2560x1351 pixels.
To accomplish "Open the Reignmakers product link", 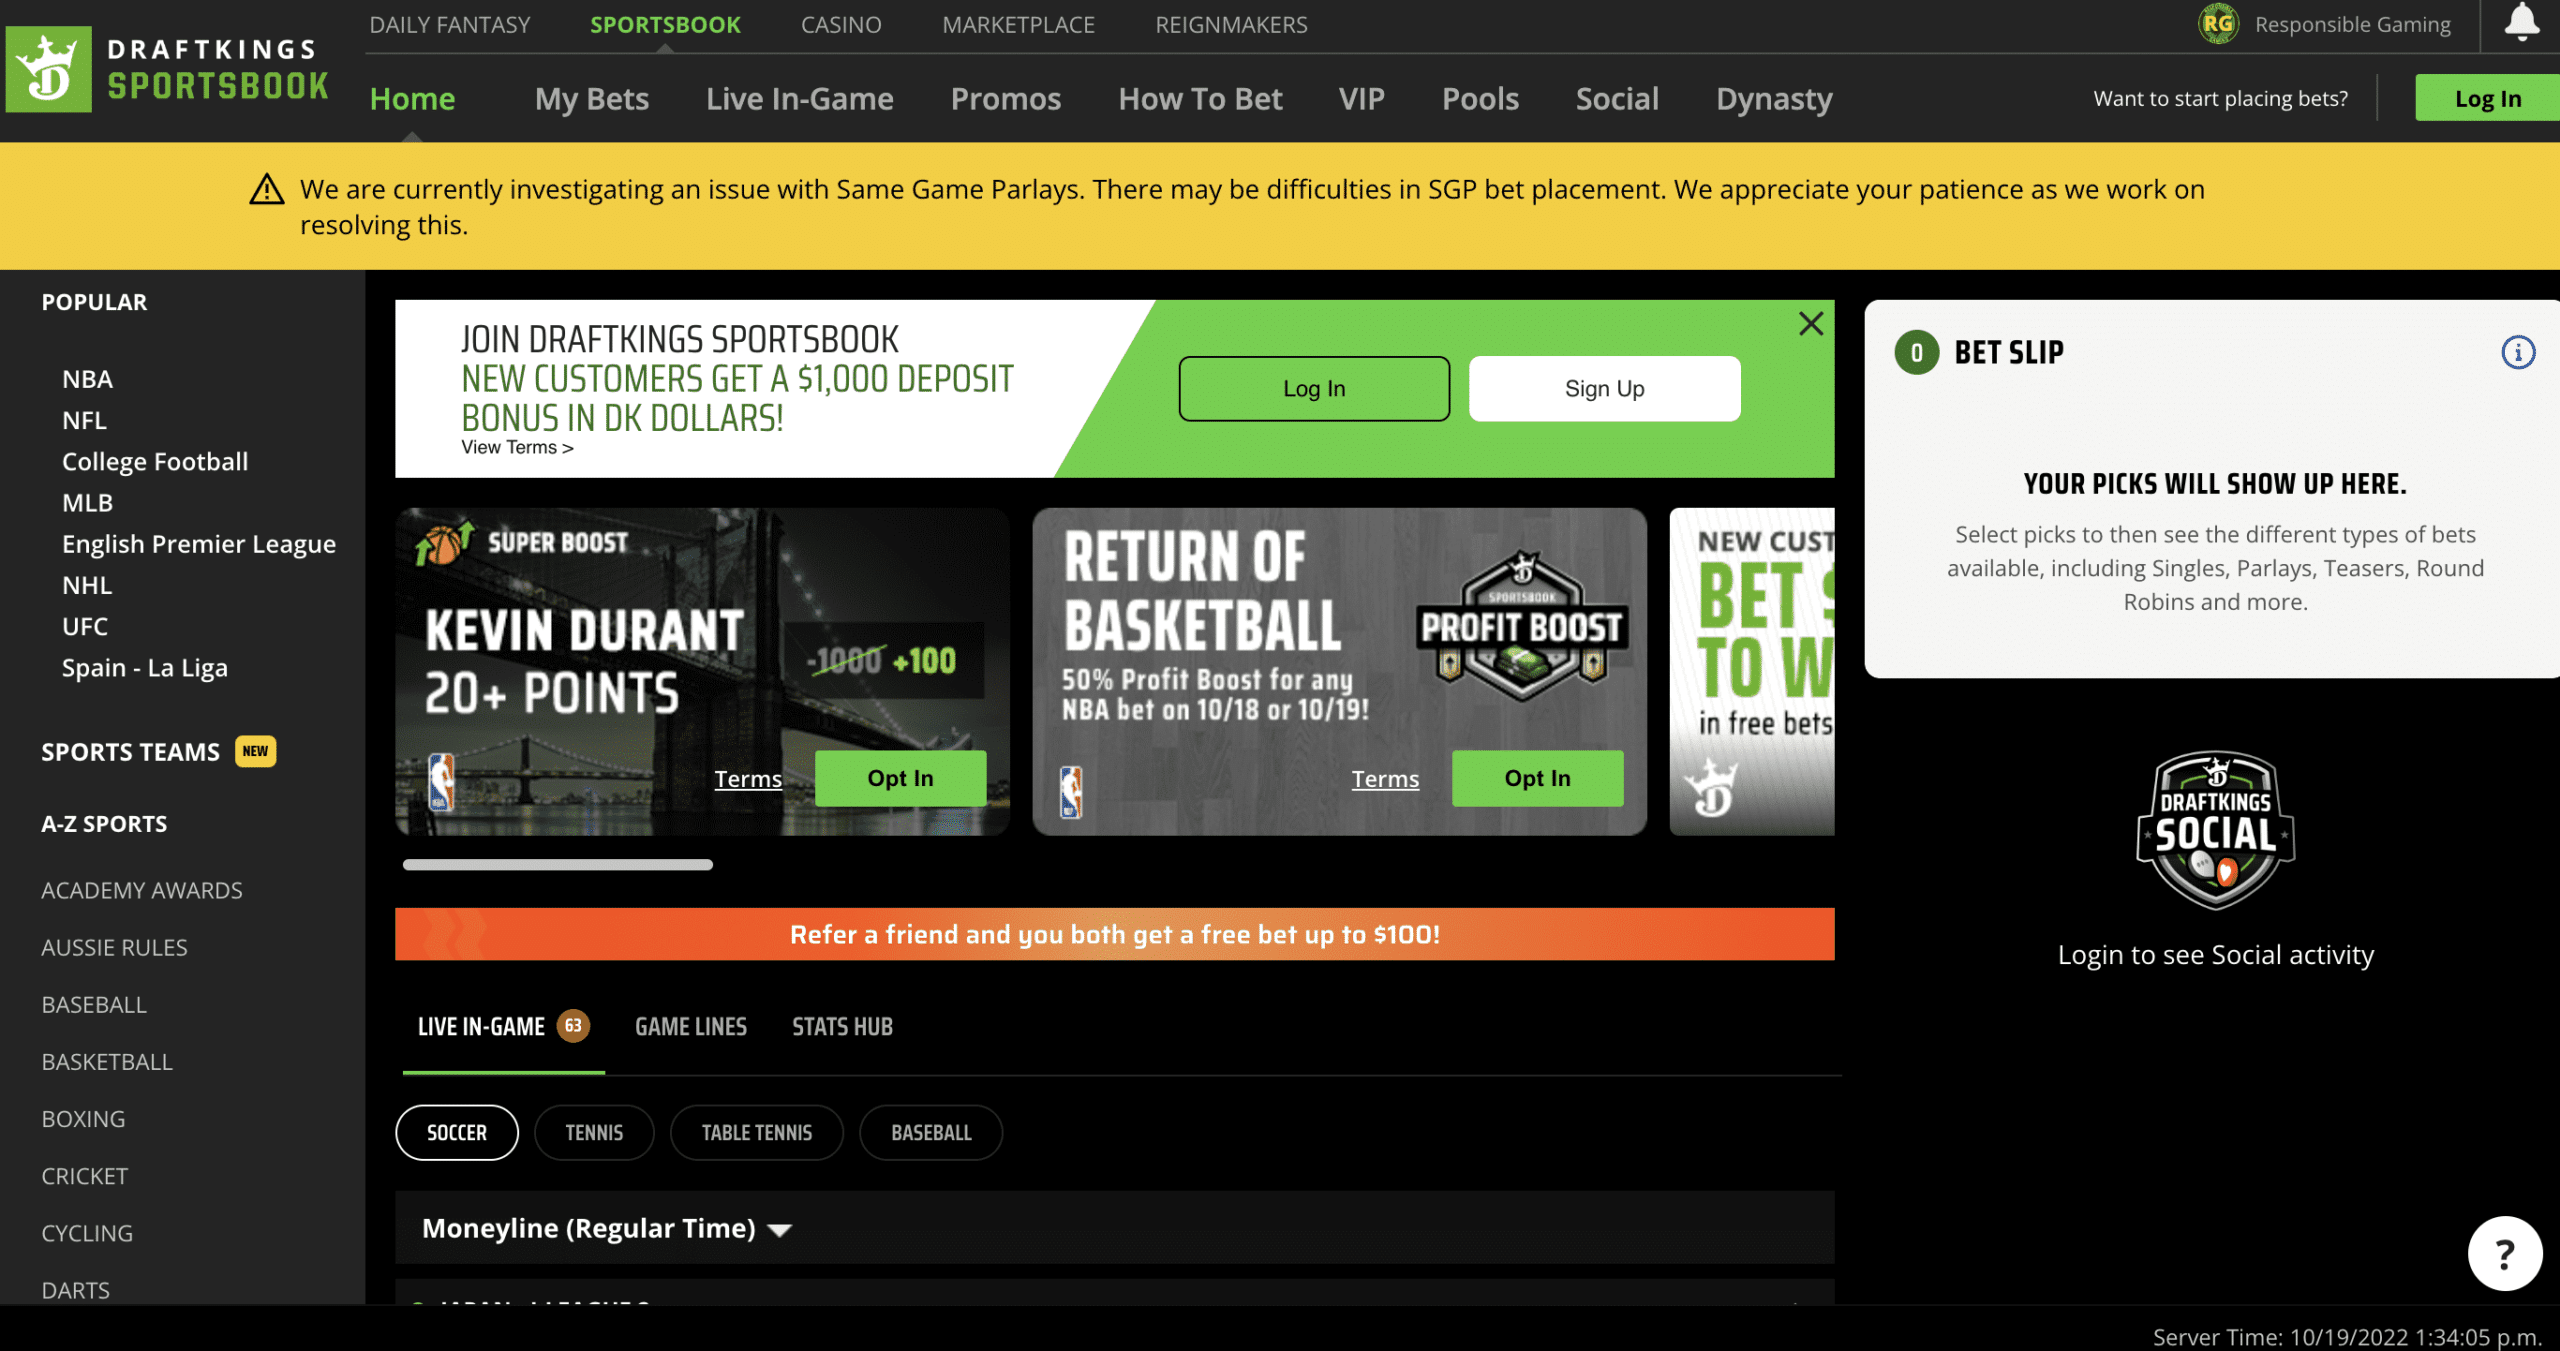I will point(1231,24).
